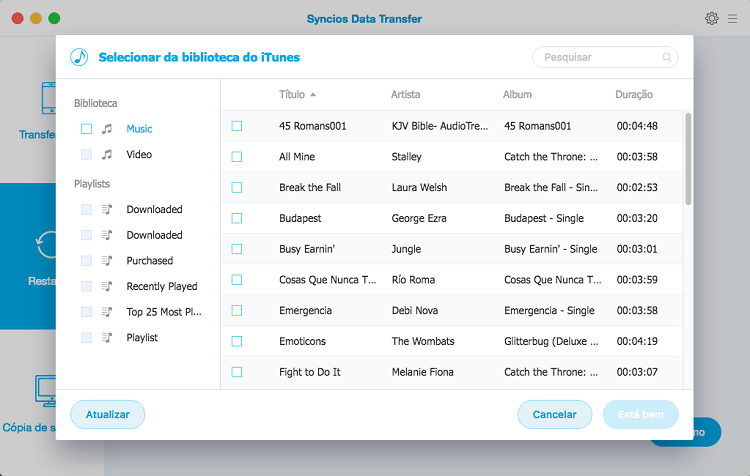Click the Está bem button
Image resolution: width=750 pixels, height=476 pixels.
(x=641, y=414)
